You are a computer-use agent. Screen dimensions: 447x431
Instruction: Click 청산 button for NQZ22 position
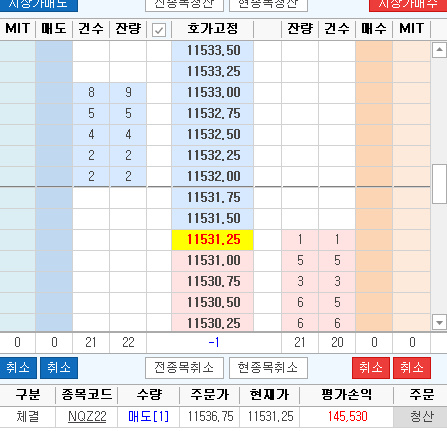pyautogui.click(x=421, y=416)
